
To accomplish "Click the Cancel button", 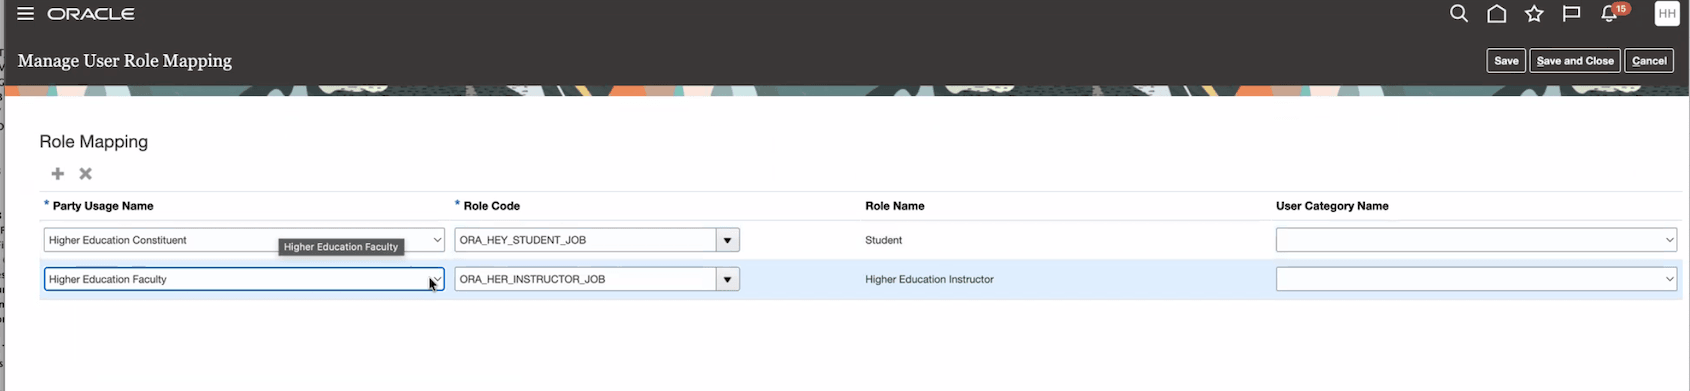I will [1649, 61].
